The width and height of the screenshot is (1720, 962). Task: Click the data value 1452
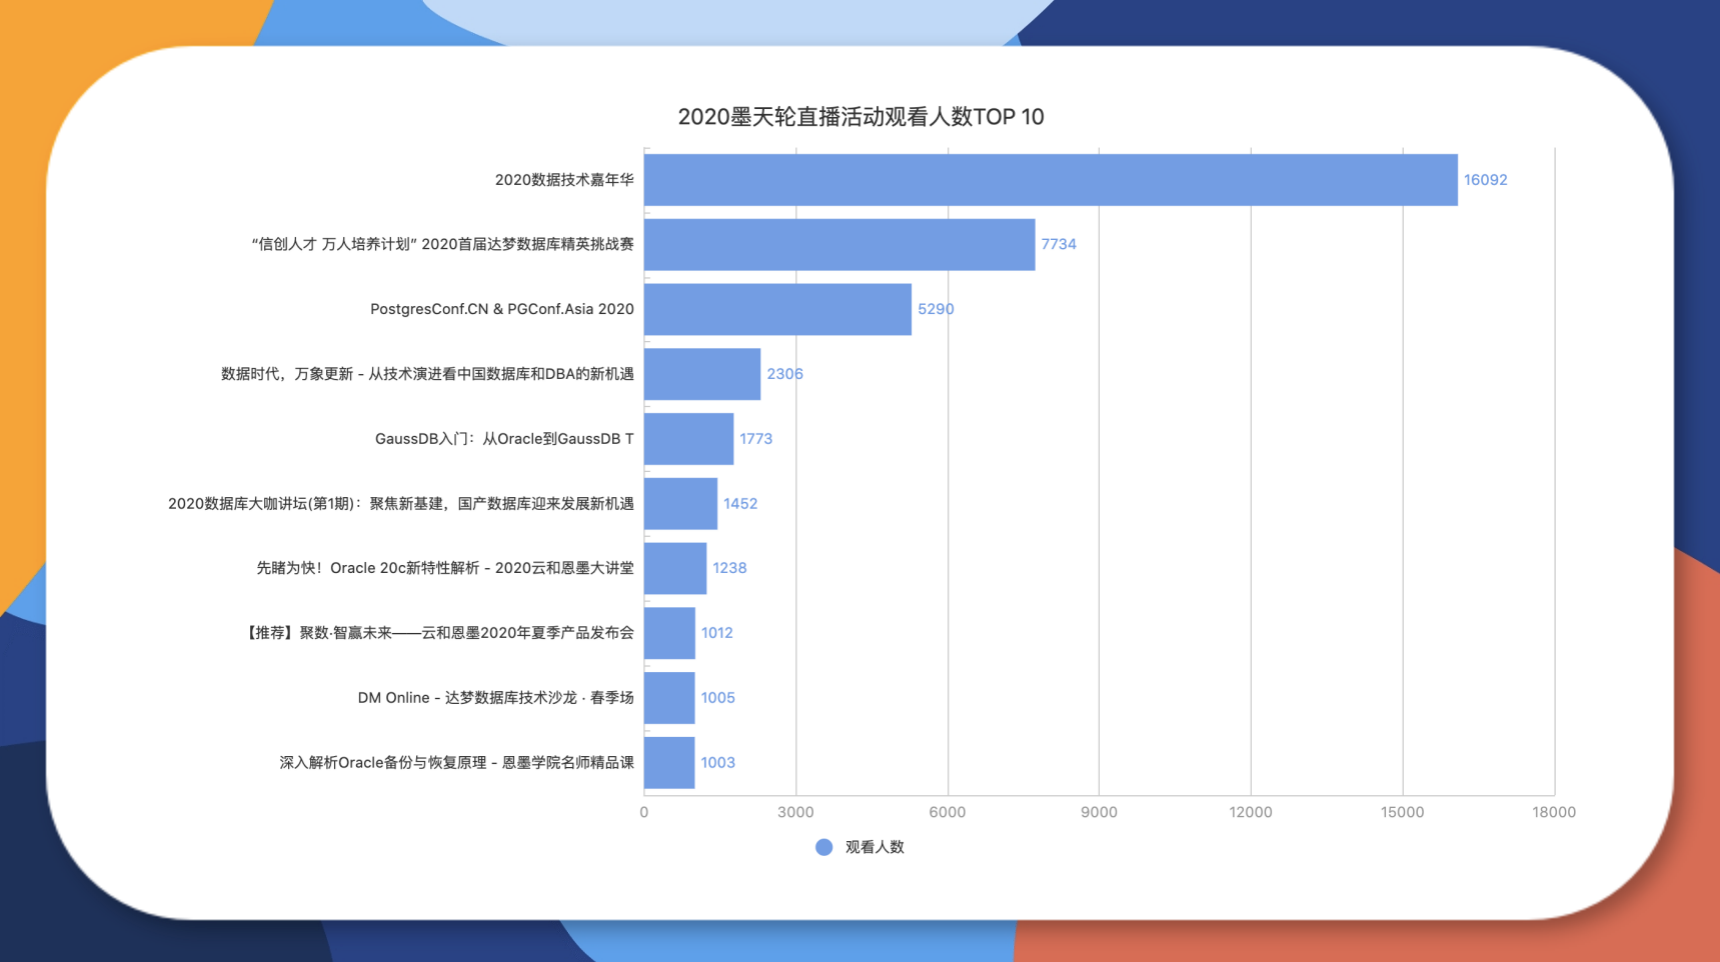(741, 503)
